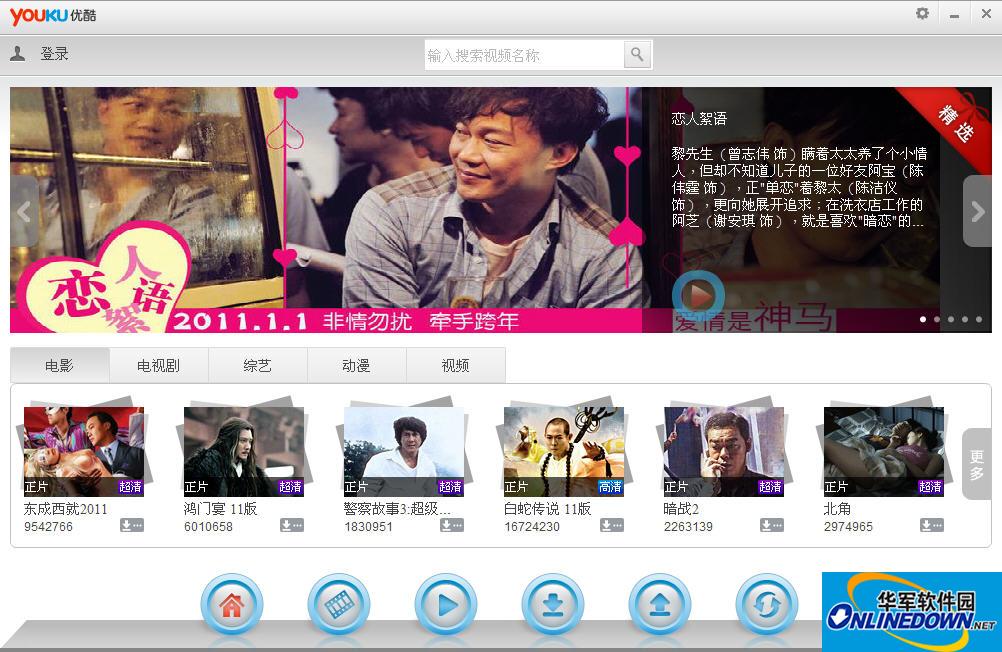The width and height of the screenshot is (1002, 652).
Task: Open the 综艺 tab
Action: (257, 366)
